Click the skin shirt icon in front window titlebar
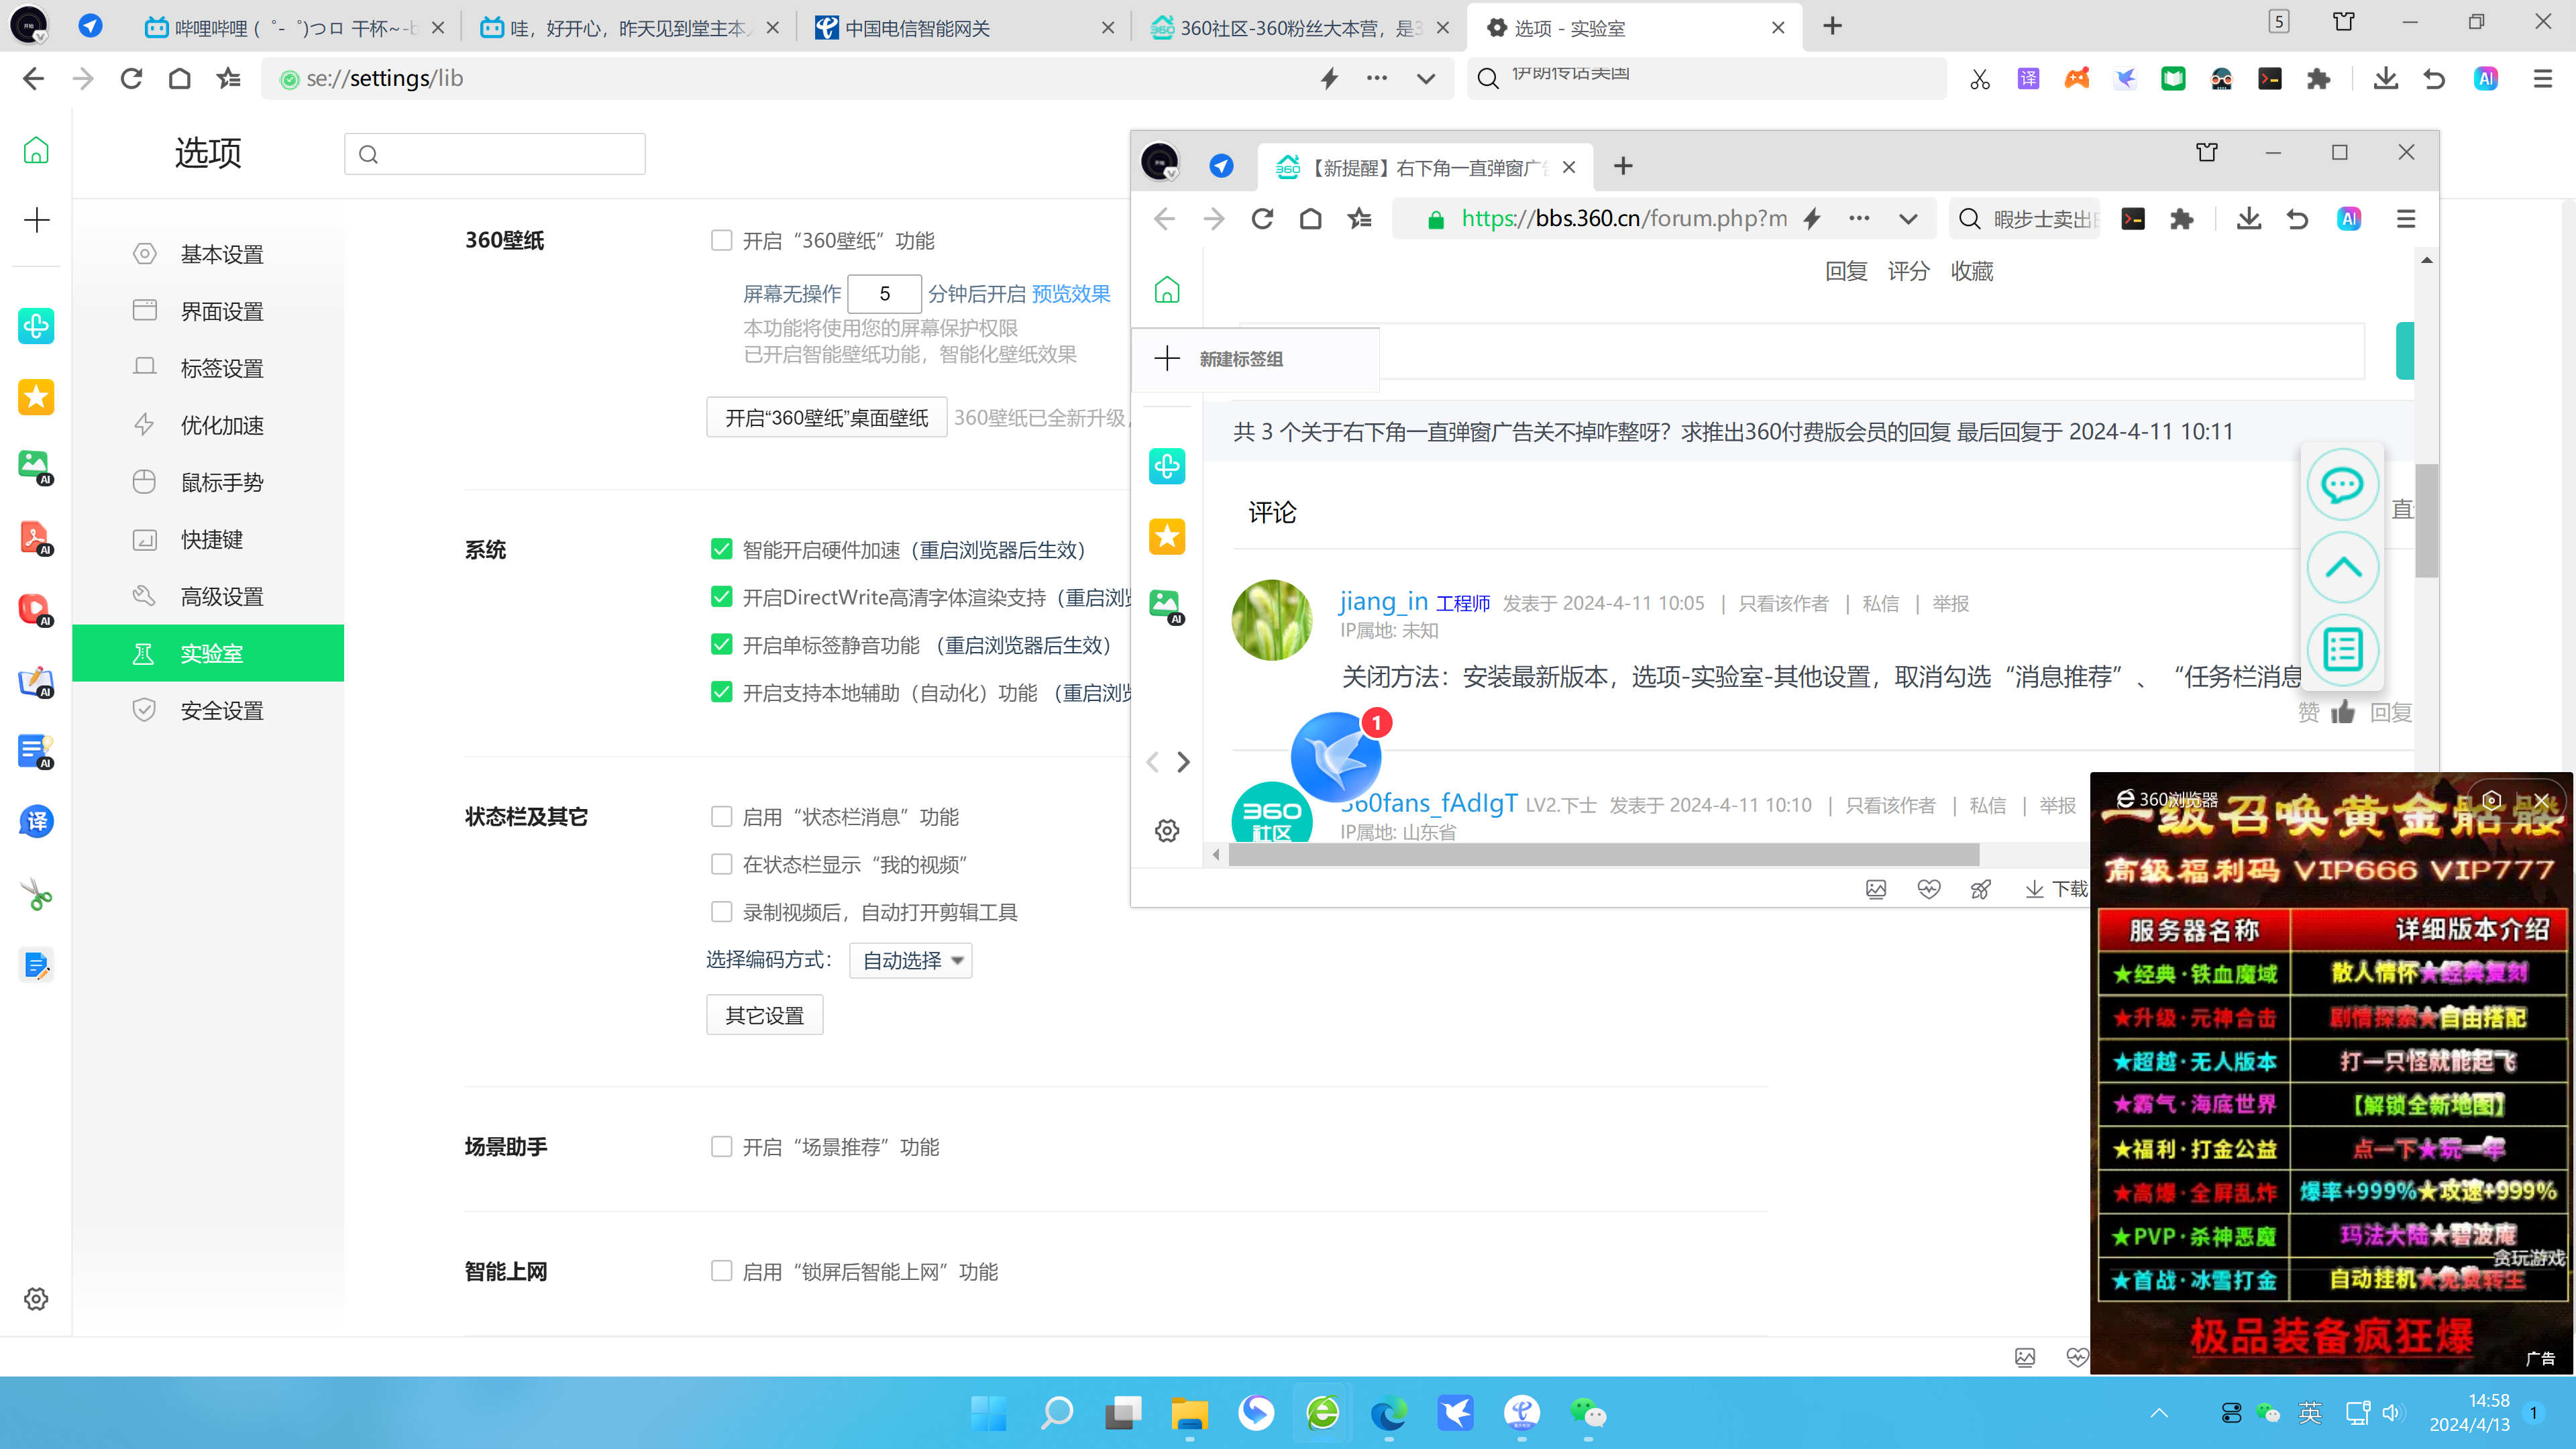 click(x=2207, y=152)
